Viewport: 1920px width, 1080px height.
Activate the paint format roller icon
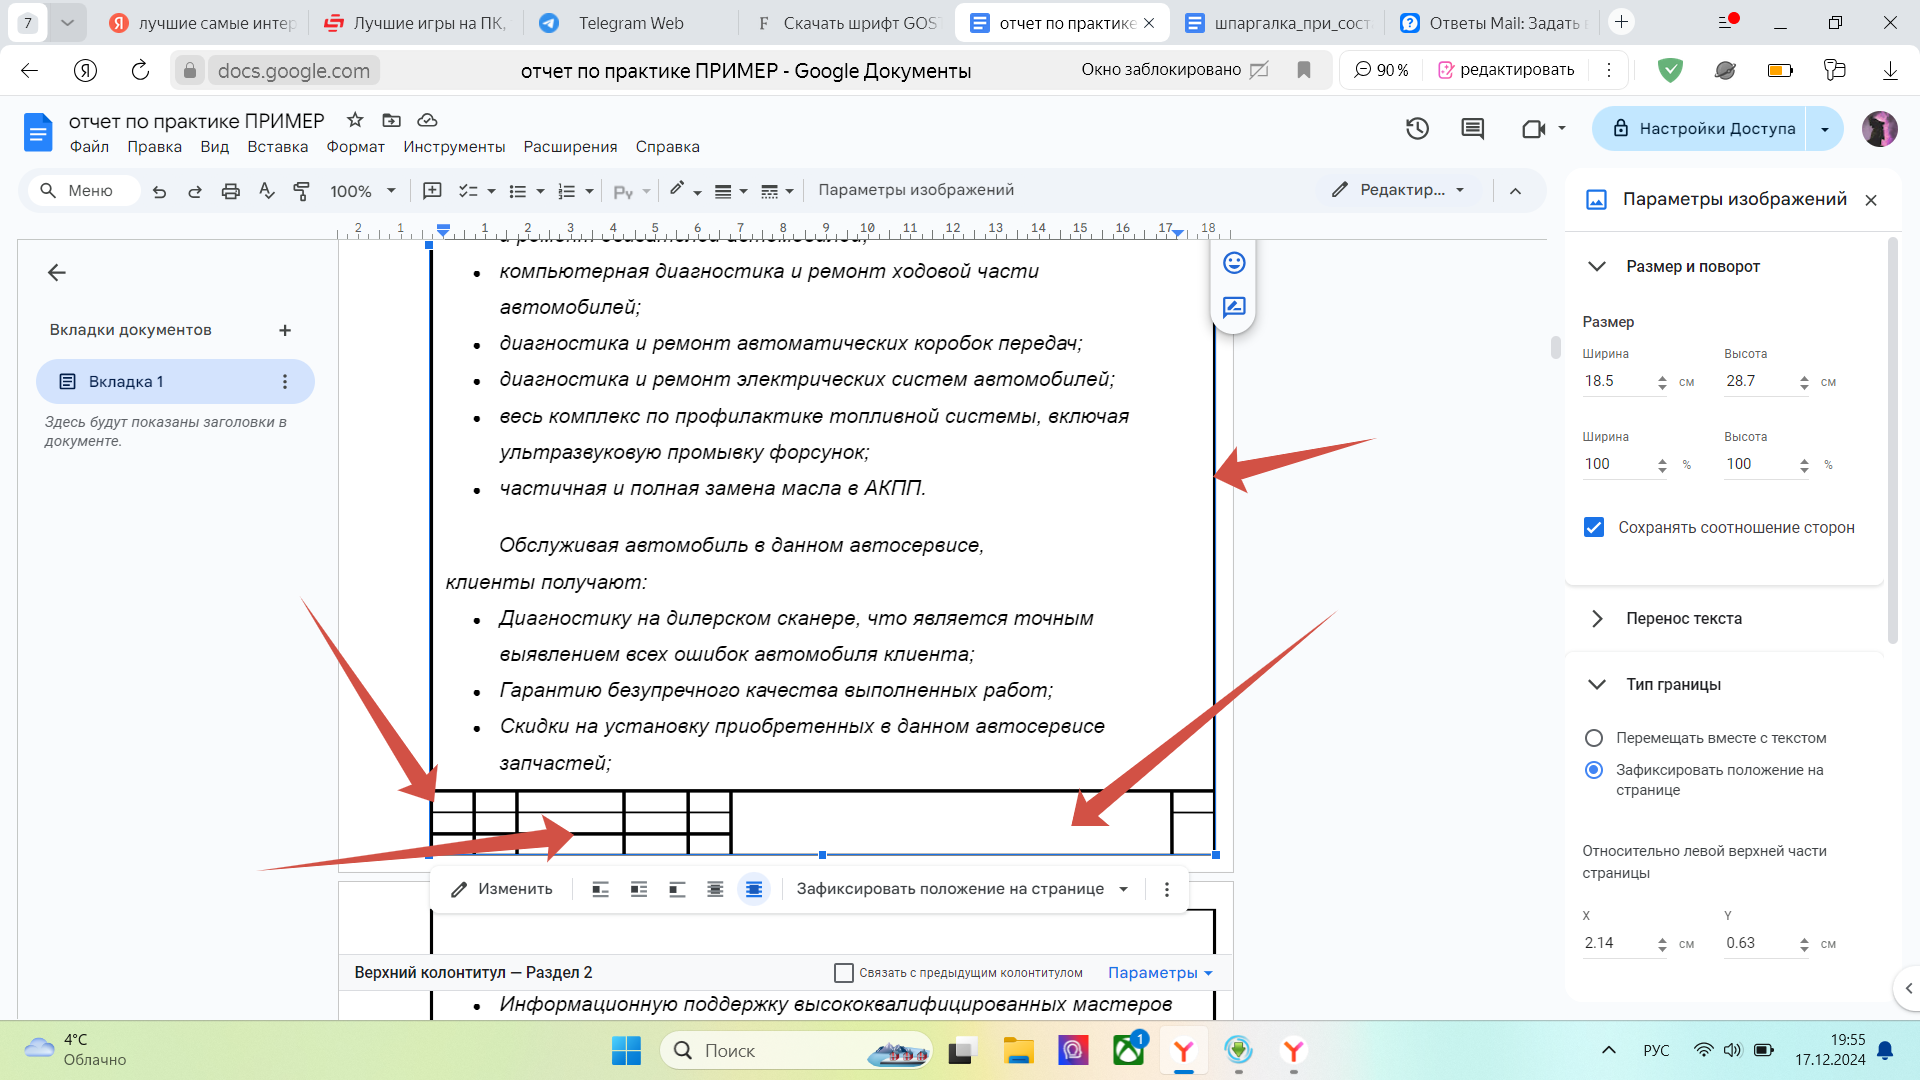[x=301, y=191]
